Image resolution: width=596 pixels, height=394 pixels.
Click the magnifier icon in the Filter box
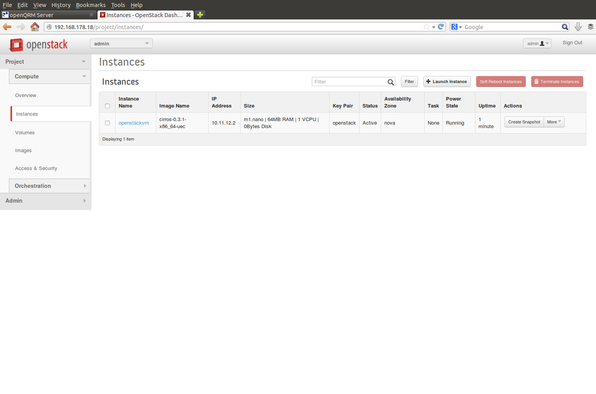click(390, 82)
